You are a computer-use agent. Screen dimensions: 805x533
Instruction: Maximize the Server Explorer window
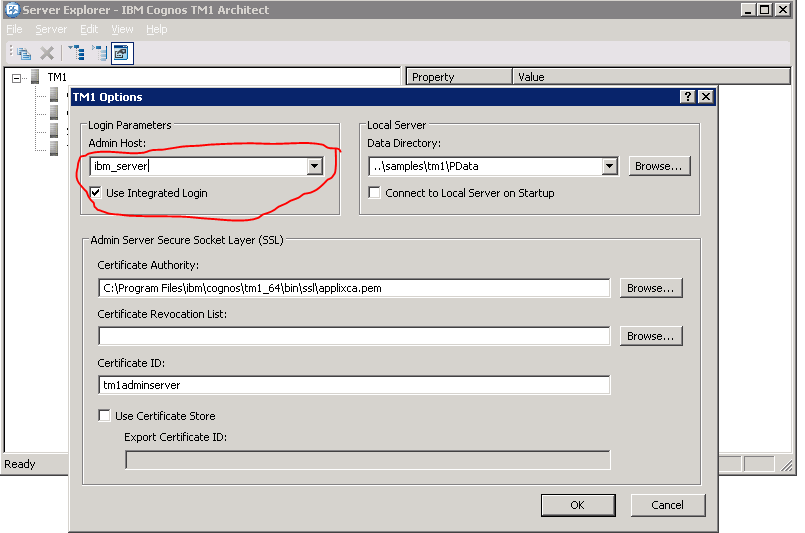[x=764, y=9]
